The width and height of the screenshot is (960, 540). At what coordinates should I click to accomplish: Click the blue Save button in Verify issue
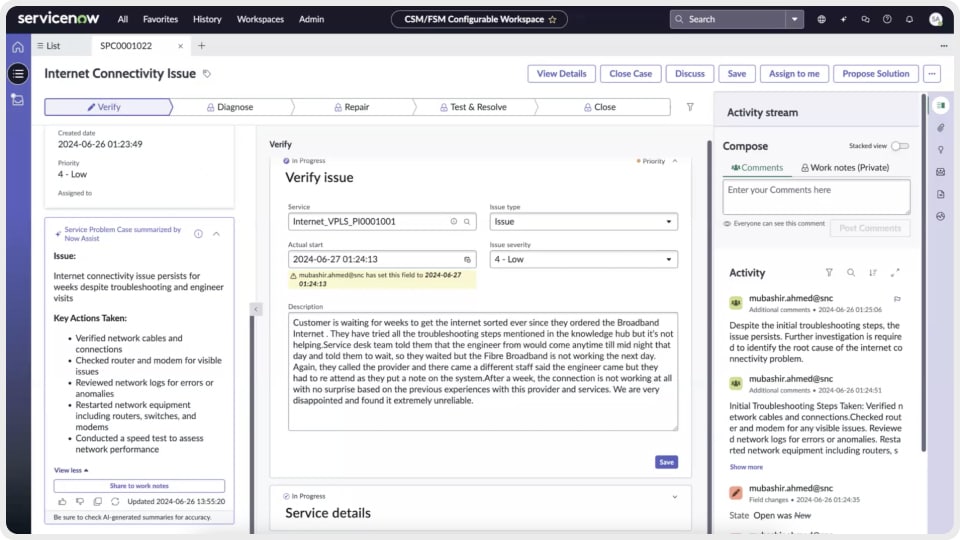(666, 462)
